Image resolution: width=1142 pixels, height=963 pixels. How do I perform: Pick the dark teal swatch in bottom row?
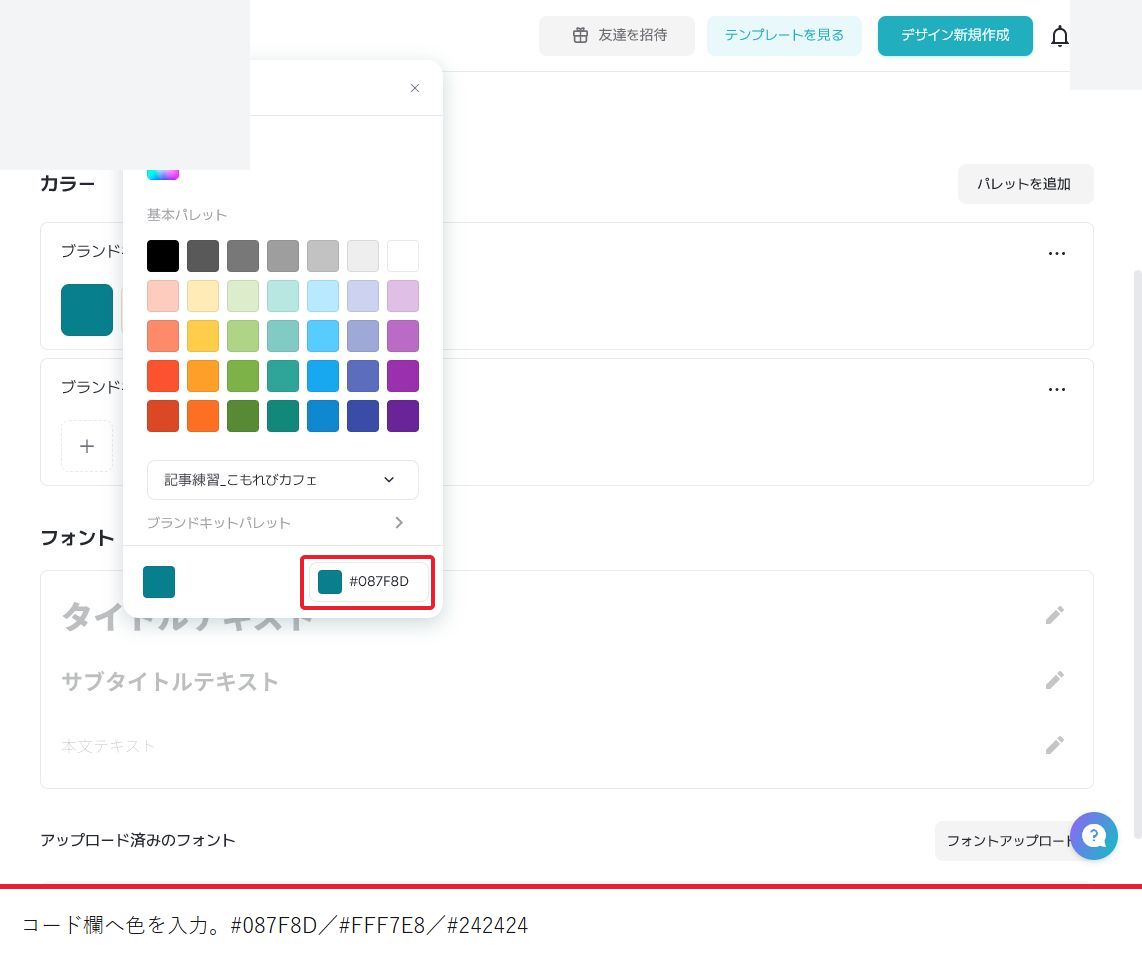click(283, 416)
